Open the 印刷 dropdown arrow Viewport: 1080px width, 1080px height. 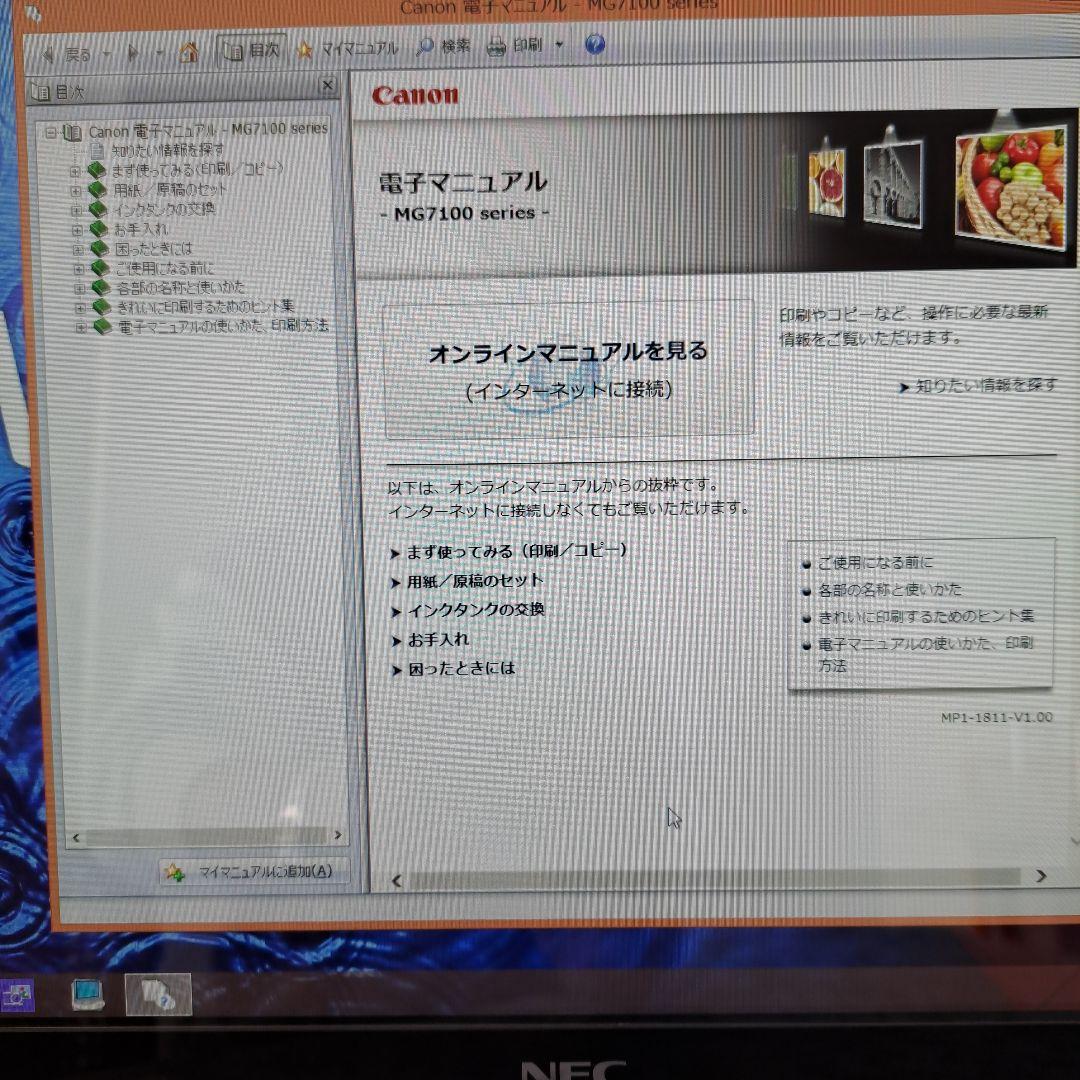[x=559, y=46]
